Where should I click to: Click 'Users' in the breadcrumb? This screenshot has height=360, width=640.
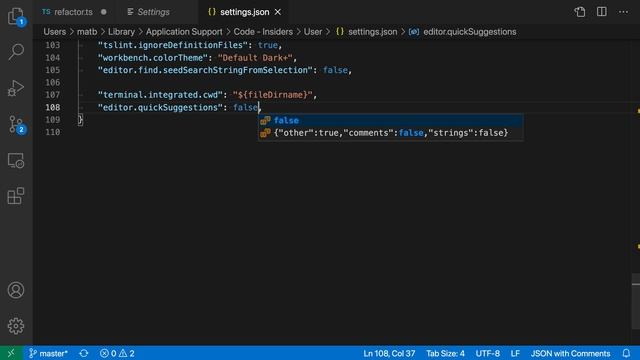tap(55, 32)
